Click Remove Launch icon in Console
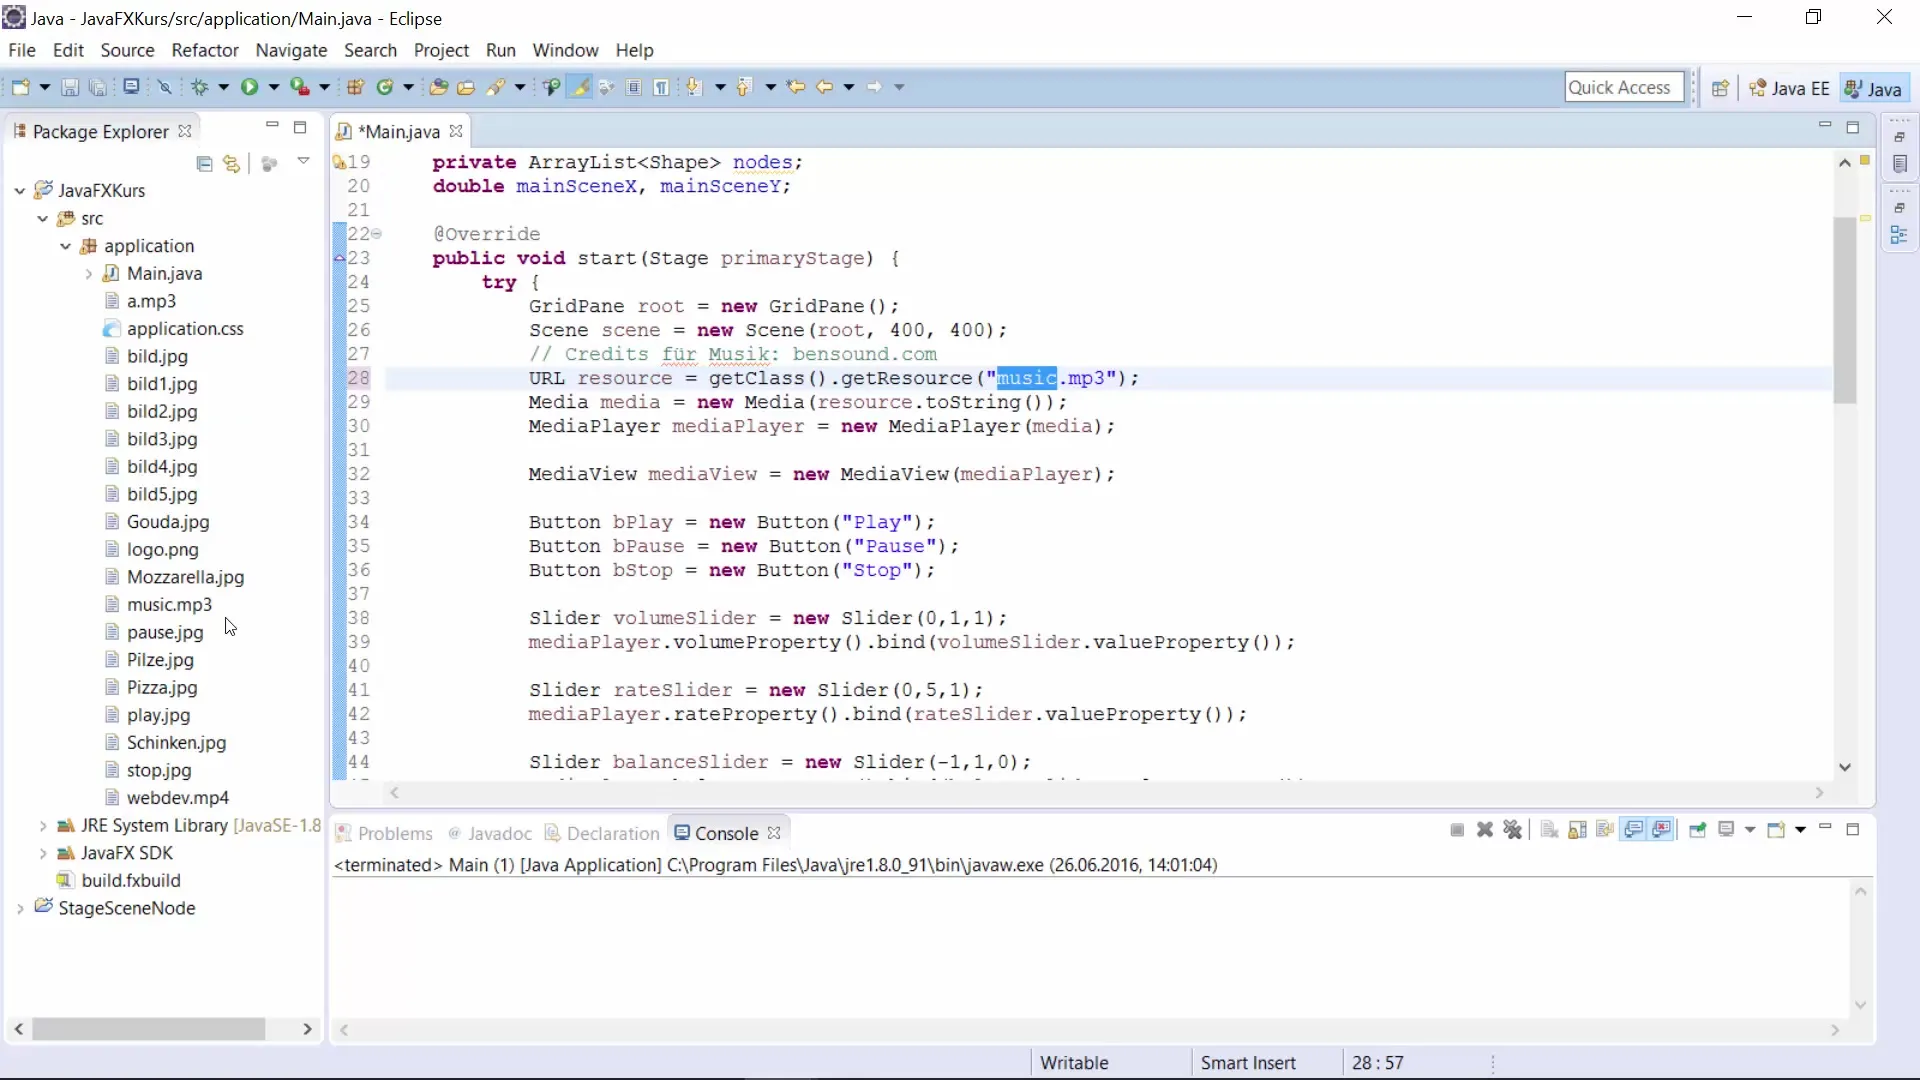 tap(1485, 830)
